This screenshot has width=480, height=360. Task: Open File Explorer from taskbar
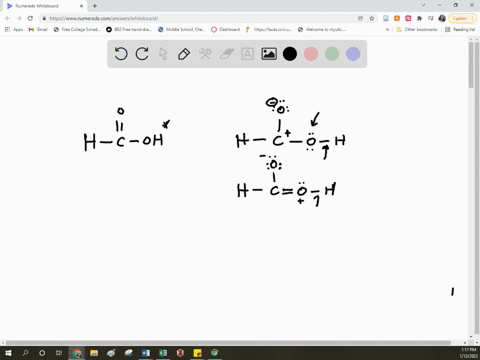(x=94, y=353)
